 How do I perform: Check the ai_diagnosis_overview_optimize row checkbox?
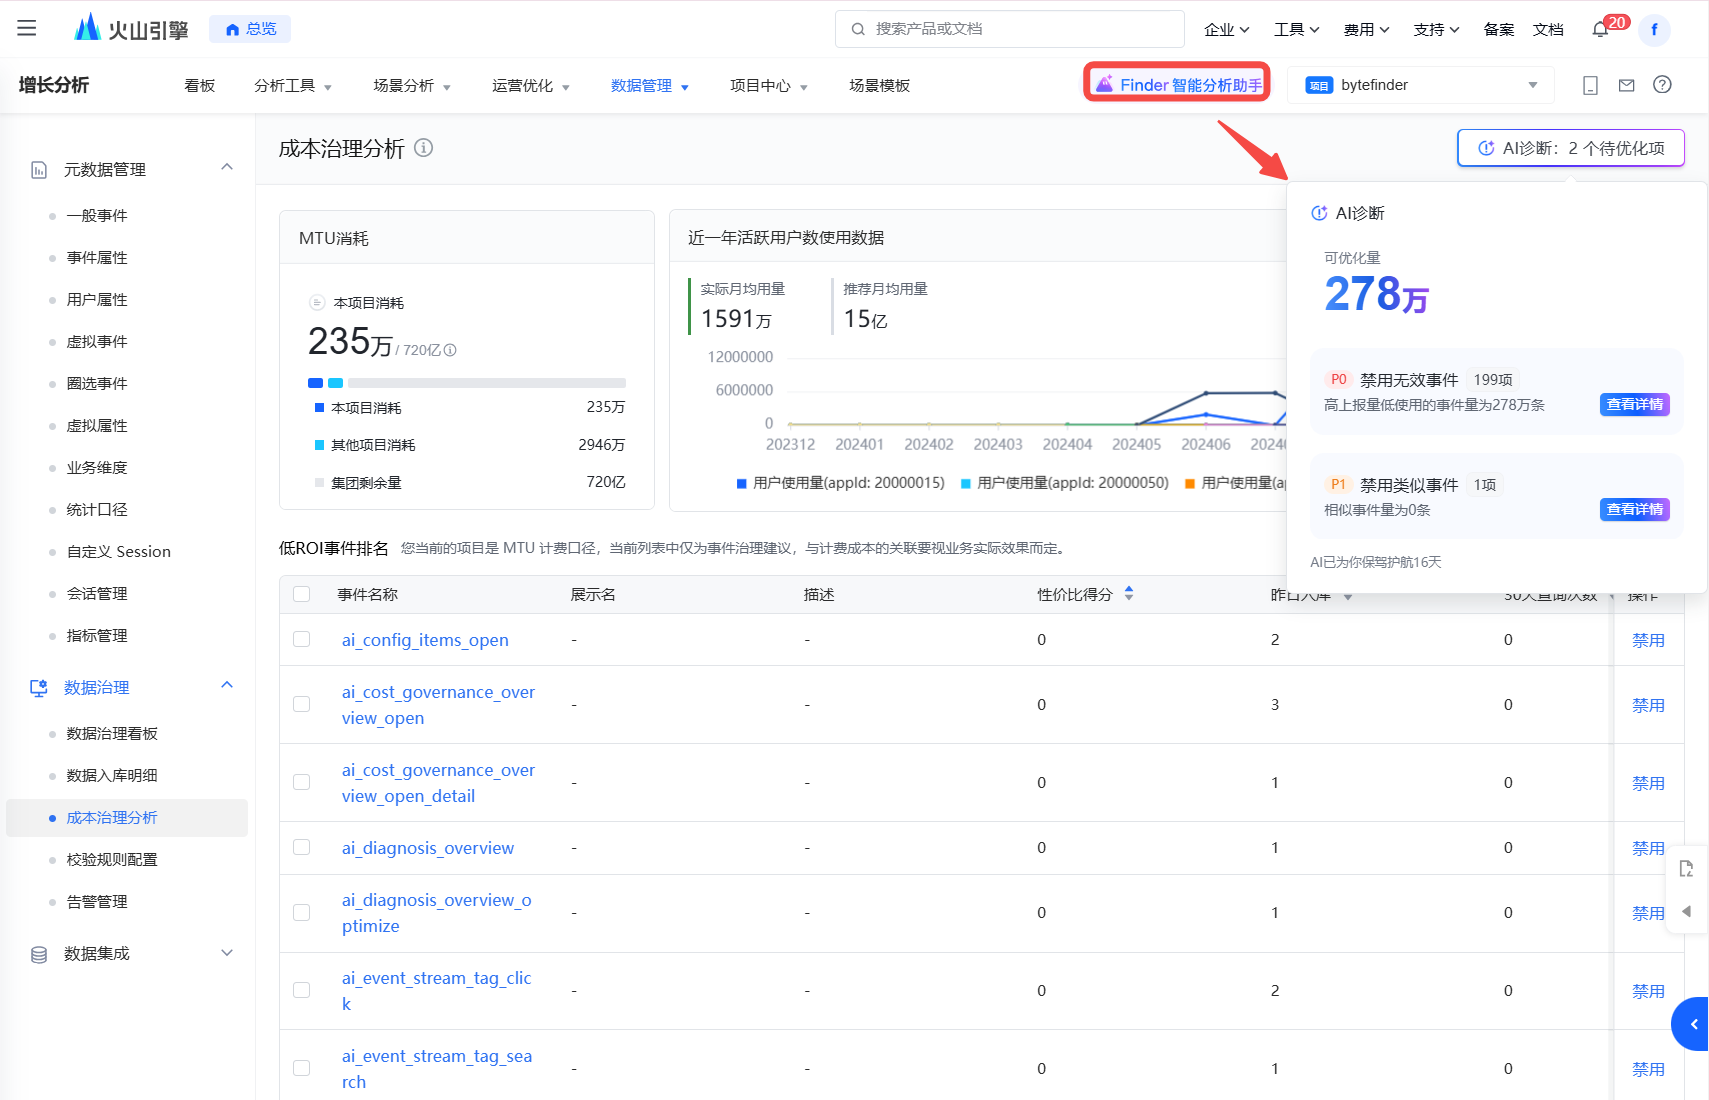301,912
